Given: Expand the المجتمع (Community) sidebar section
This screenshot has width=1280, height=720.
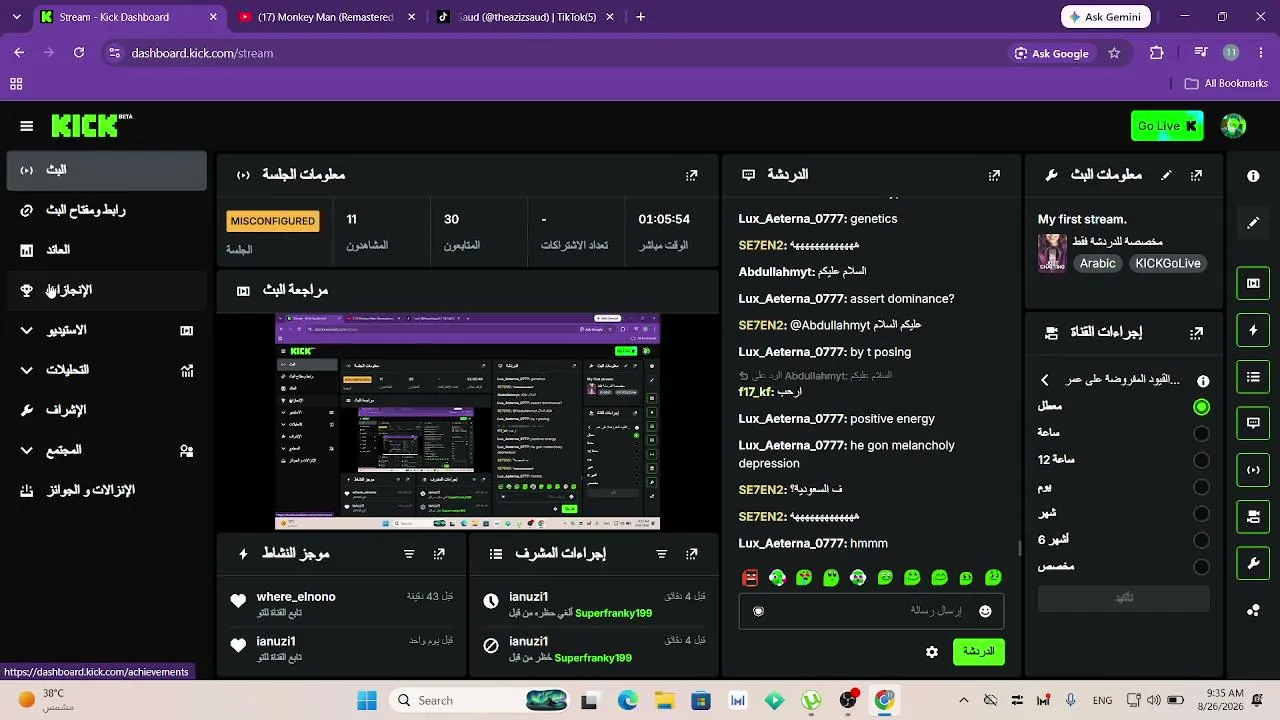Looking at the screenshot, I should [x=106, y=450].
